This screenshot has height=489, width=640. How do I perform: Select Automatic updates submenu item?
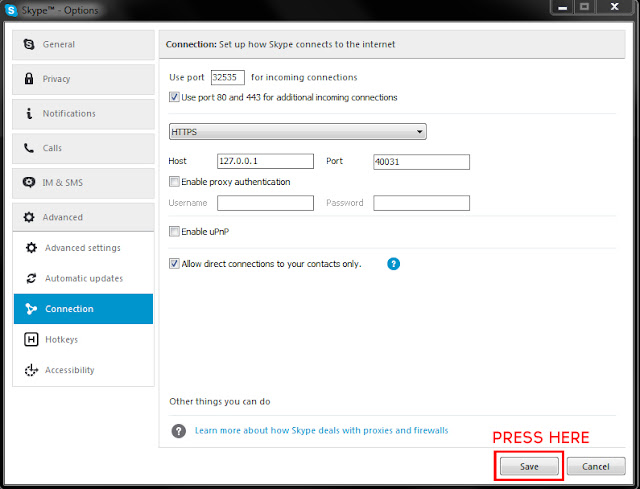pos(83,278)
